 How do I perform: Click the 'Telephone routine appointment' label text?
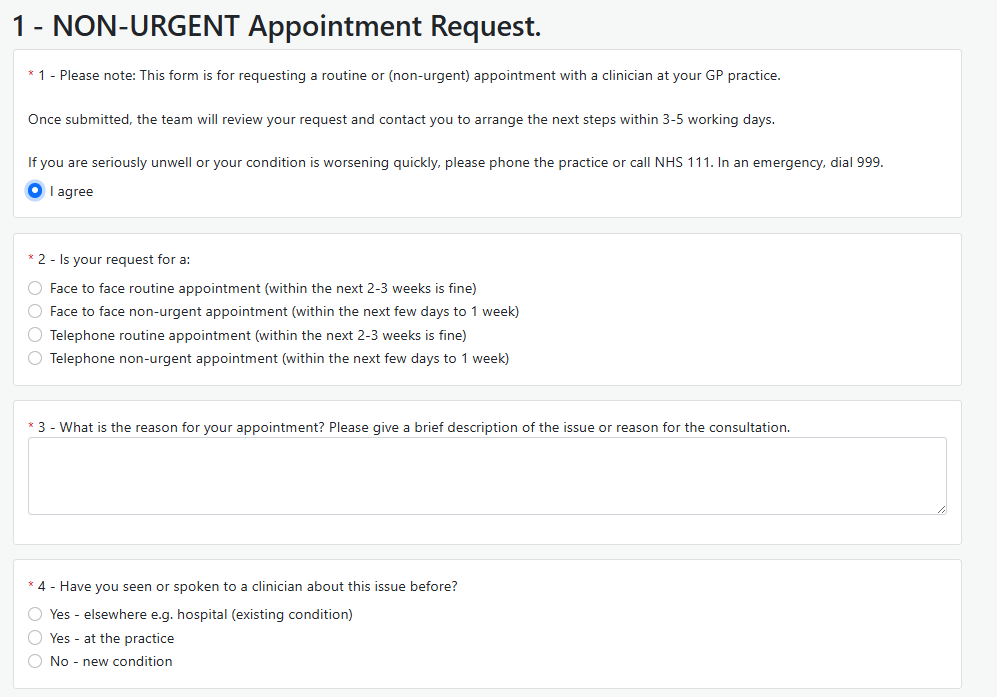[258, 335]
